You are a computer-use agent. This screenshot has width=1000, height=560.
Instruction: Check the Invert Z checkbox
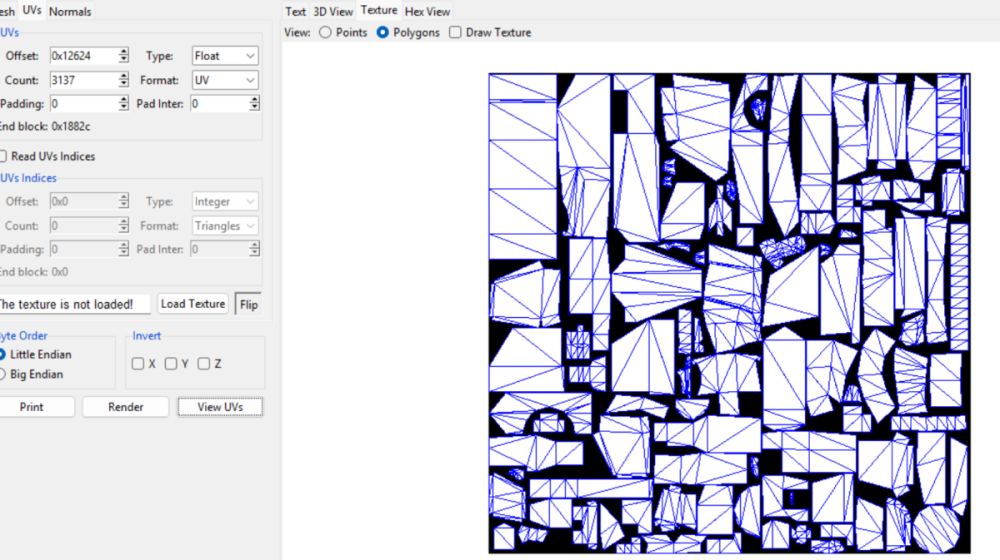[204, 364]
